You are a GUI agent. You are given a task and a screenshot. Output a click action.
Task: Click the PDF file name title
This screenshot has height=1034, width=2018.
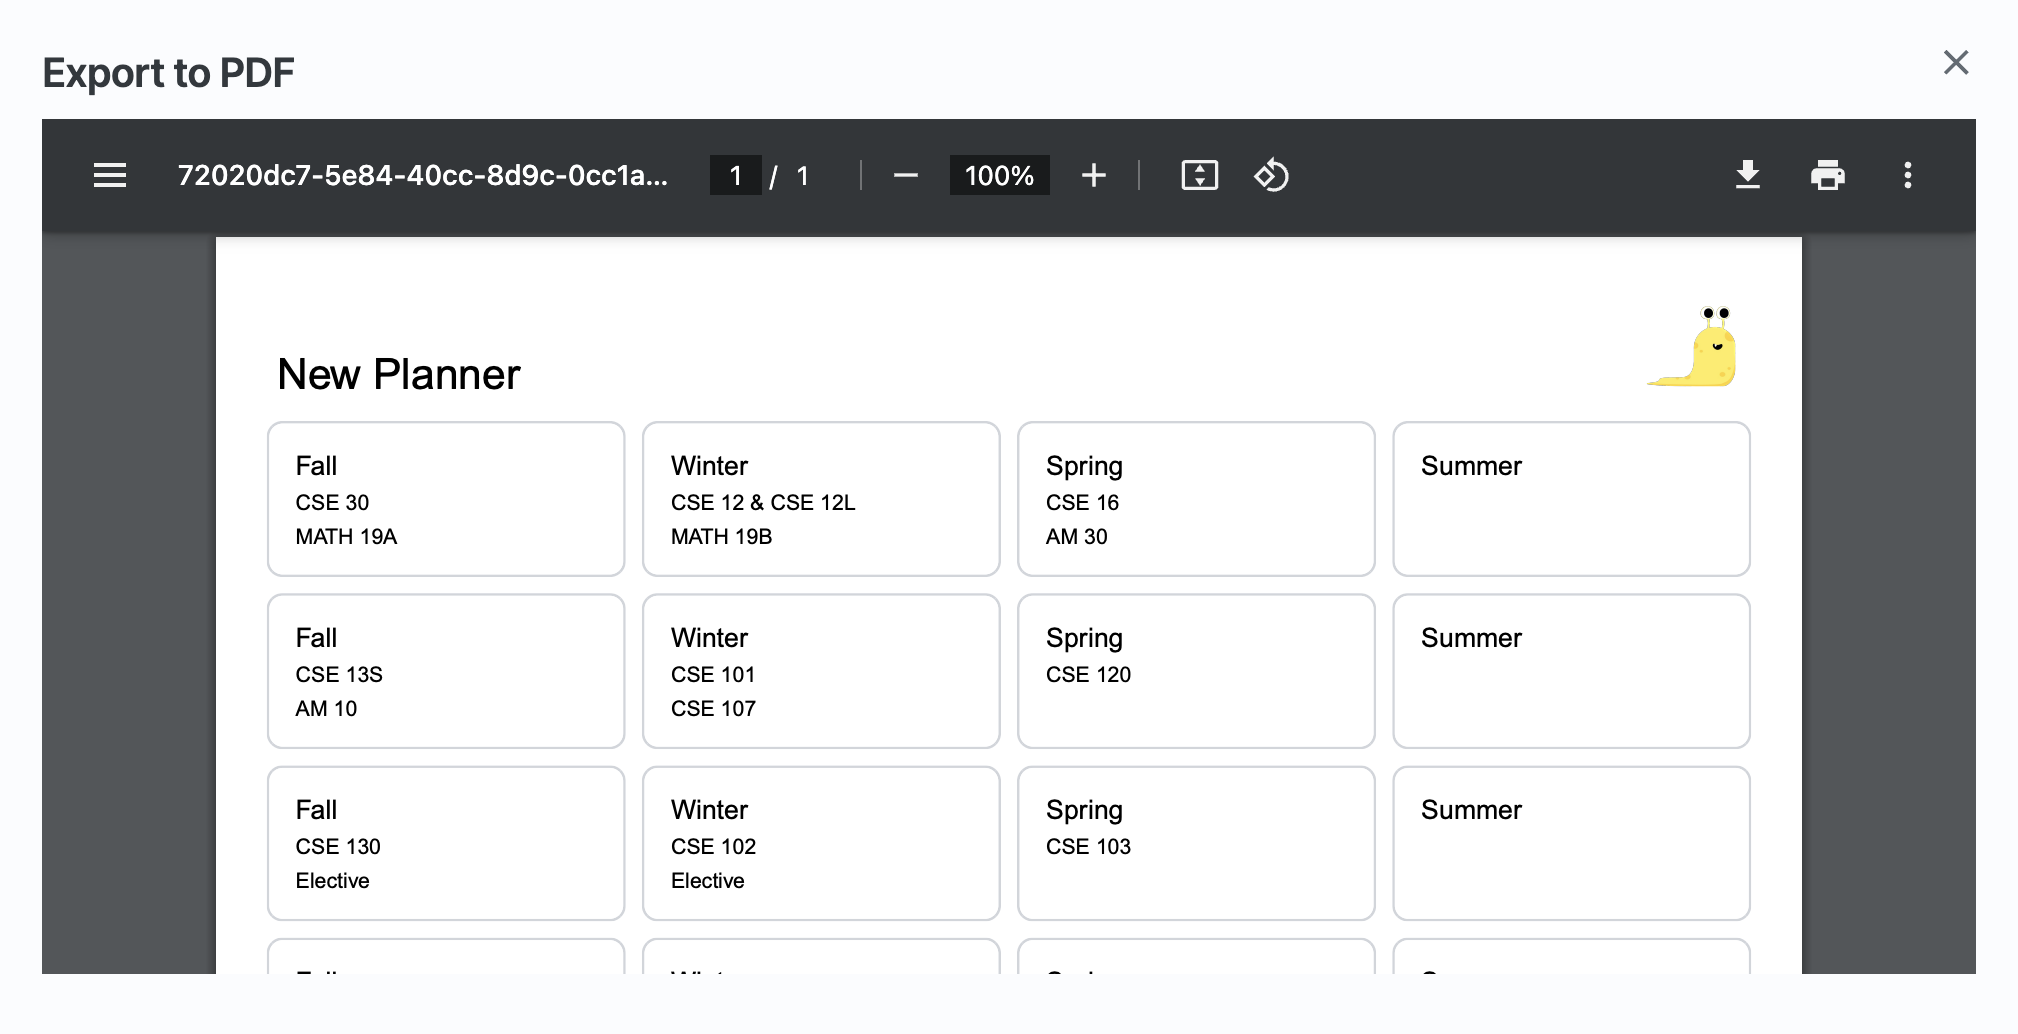coord(422,176)
